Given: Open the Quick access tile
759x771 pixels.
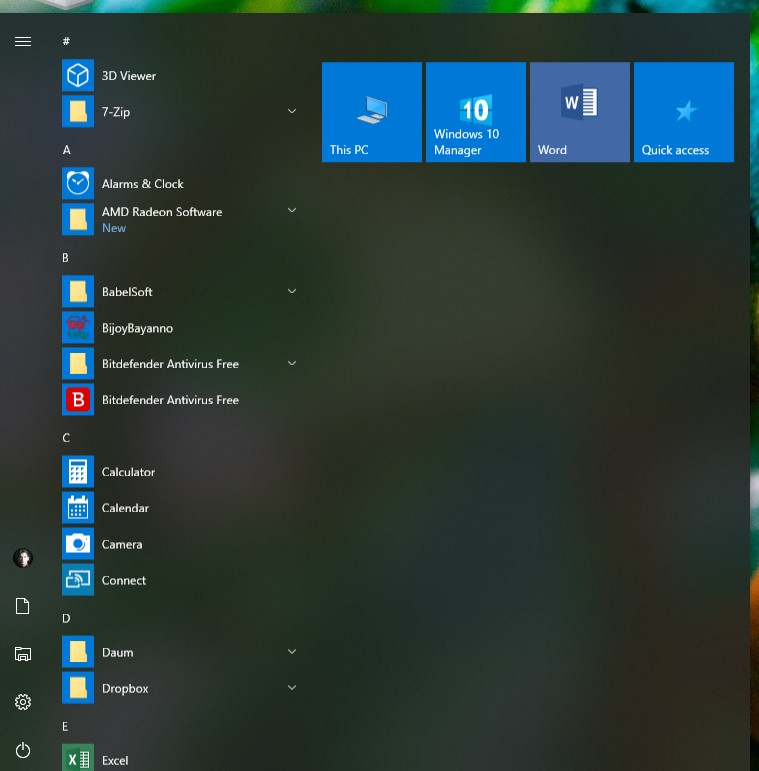Looking at the screenshot, I should pyautogui.click(x=684, y=112).
